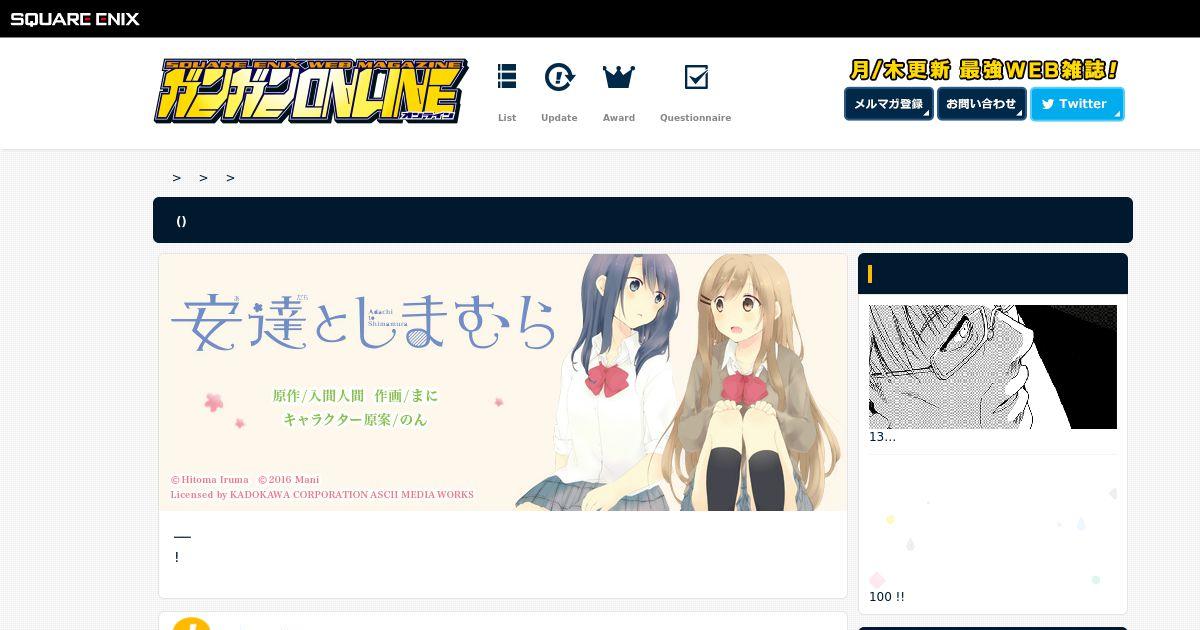The height and width of the screenshot is (630, 1200).
Task: Open the sidebar manga thumbnail labeled 13…
Action: [993, 367]
